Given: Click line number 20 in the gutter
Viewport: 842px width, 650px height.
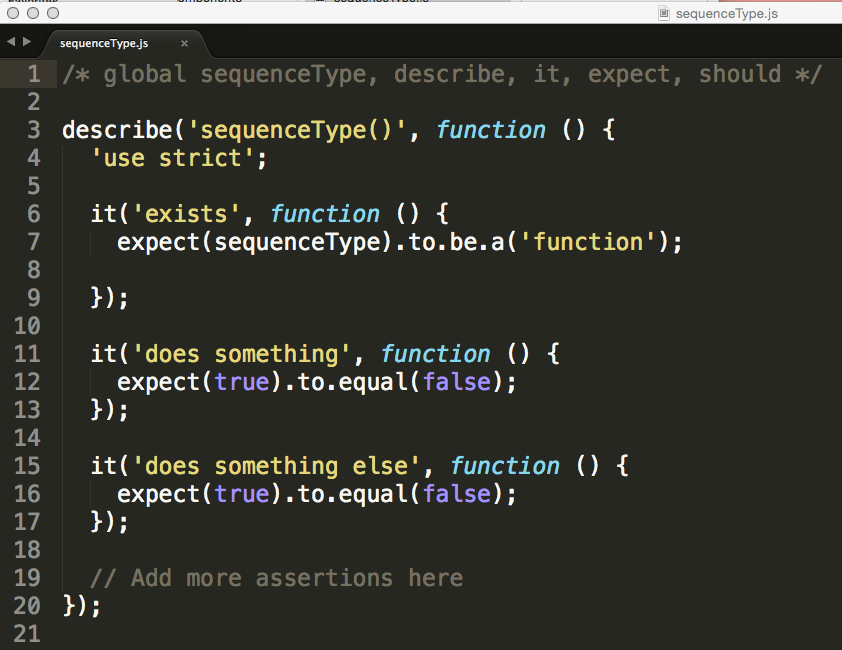Looking at the screenshot, I should click(27, 606).
